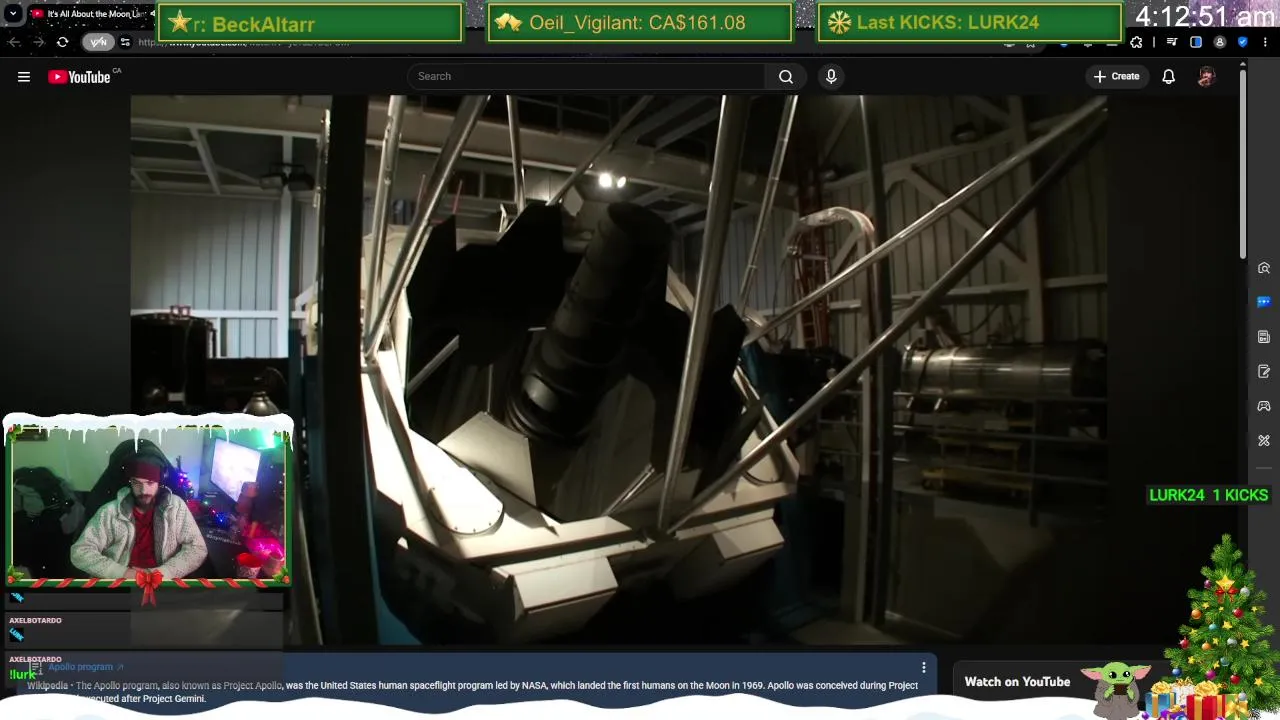Select the 'It's All About the Moon' tab
The image size is (1280, 720).
pyautogui.click(x=92, y=14)
